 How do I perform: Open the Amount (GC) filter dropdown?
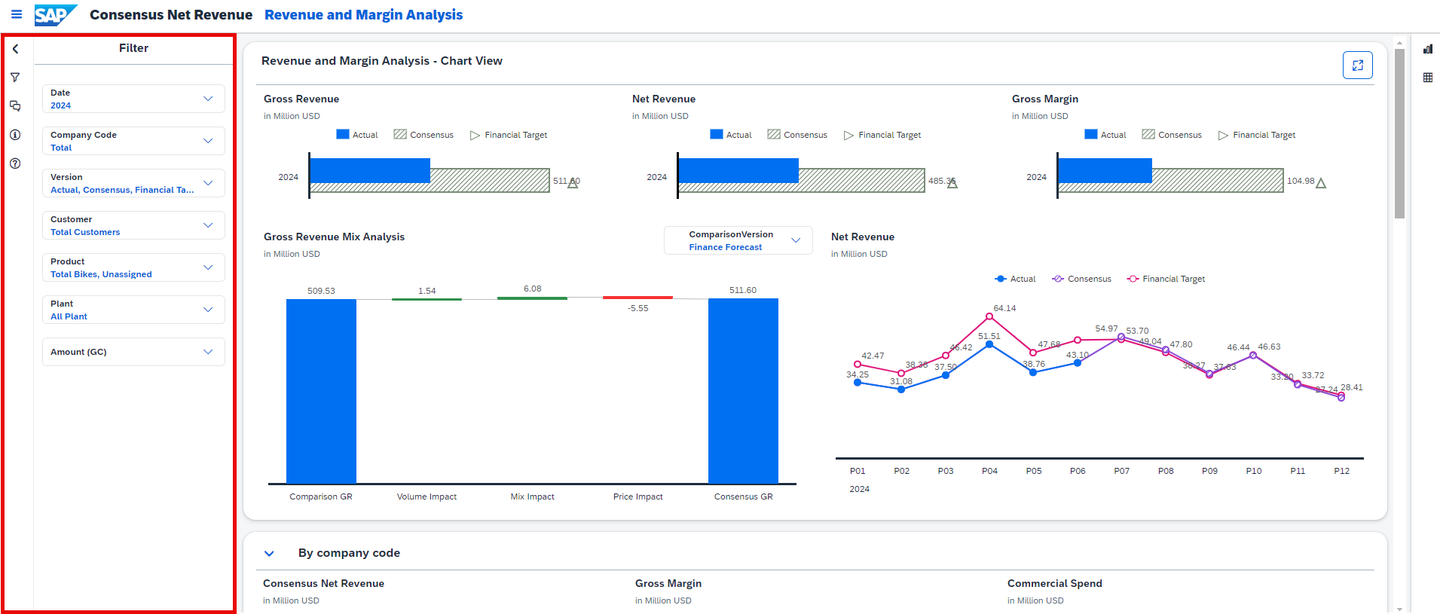[x=134, y=352]
